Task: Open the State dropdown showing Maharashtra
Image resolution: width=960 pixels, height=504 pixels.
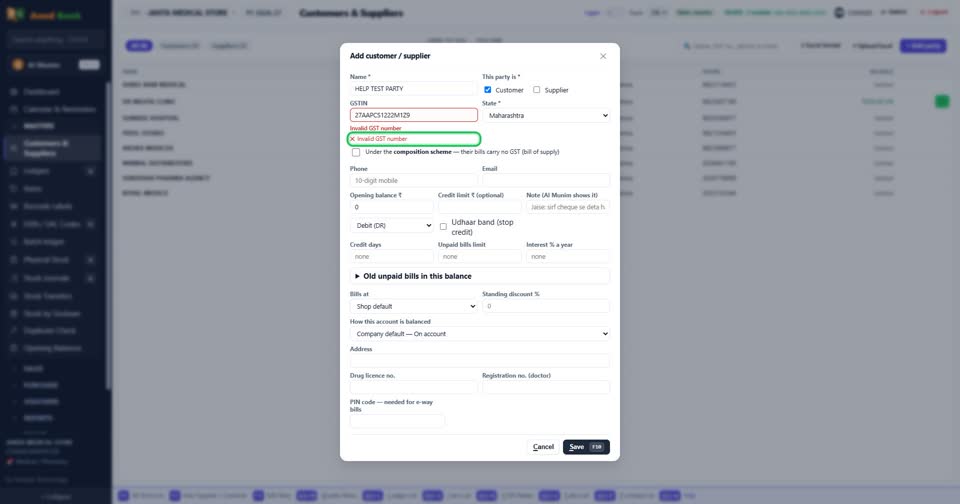Action: [546, 115]
